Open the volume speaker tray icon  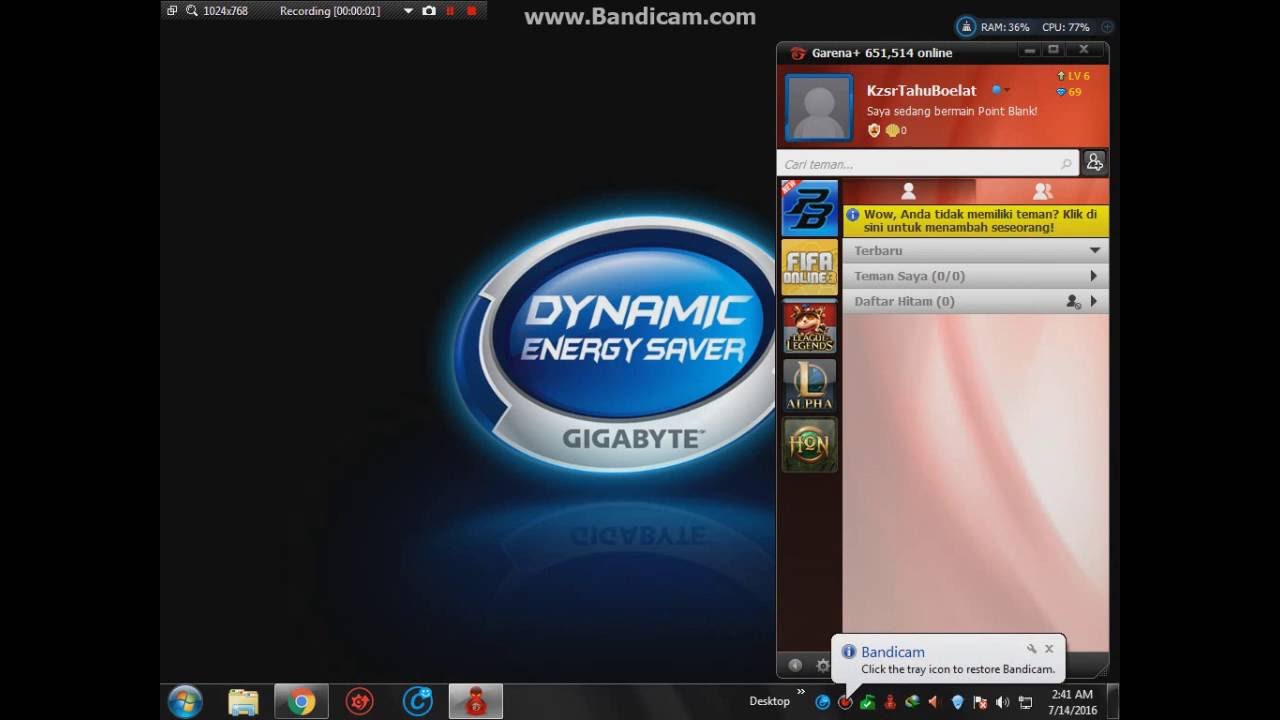coord(1003,702)
